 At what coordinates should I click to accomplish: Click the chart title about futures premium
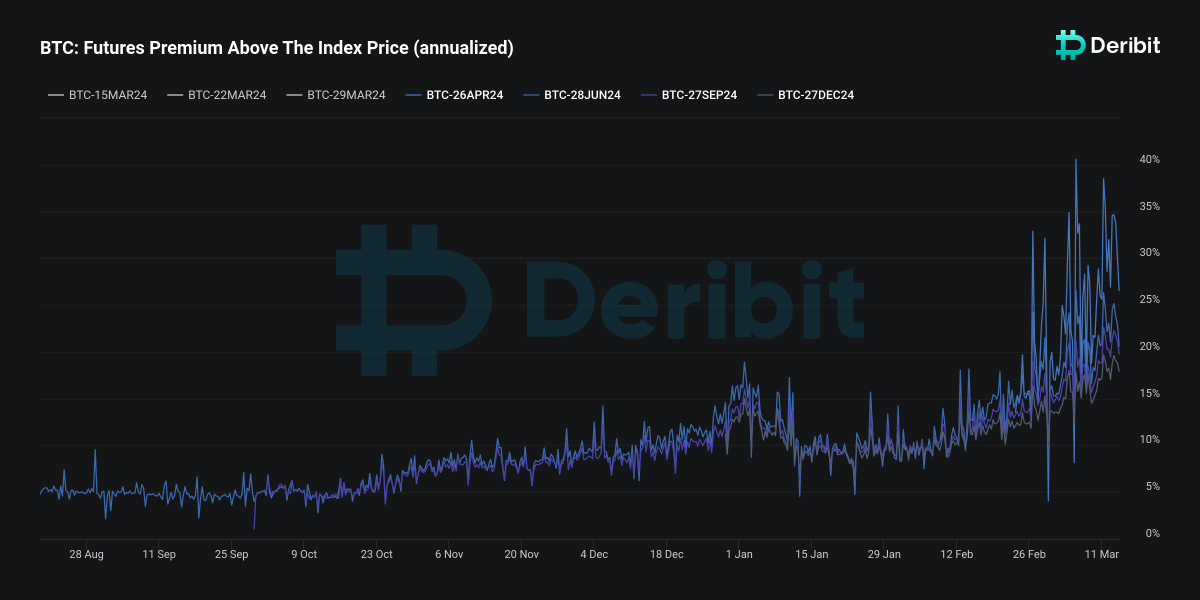click(277, 48)
